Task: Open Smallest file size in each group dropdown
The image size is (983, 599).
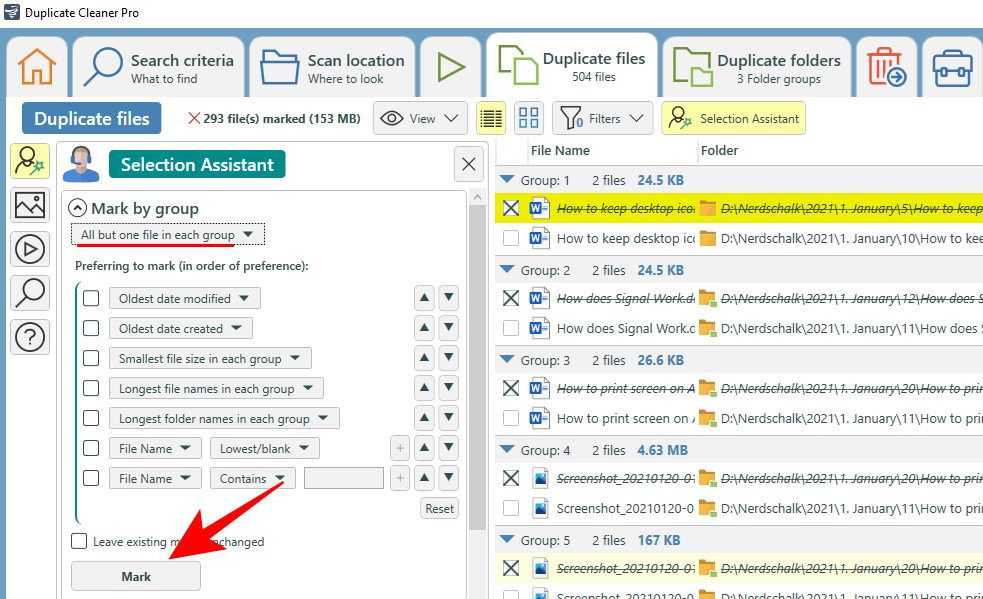Action: 210,359
